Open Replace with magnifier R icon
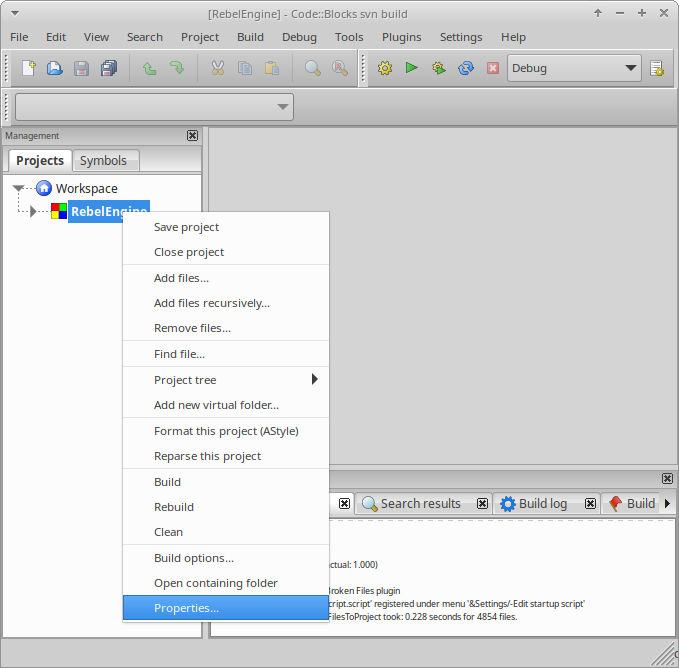 (340, 68)
